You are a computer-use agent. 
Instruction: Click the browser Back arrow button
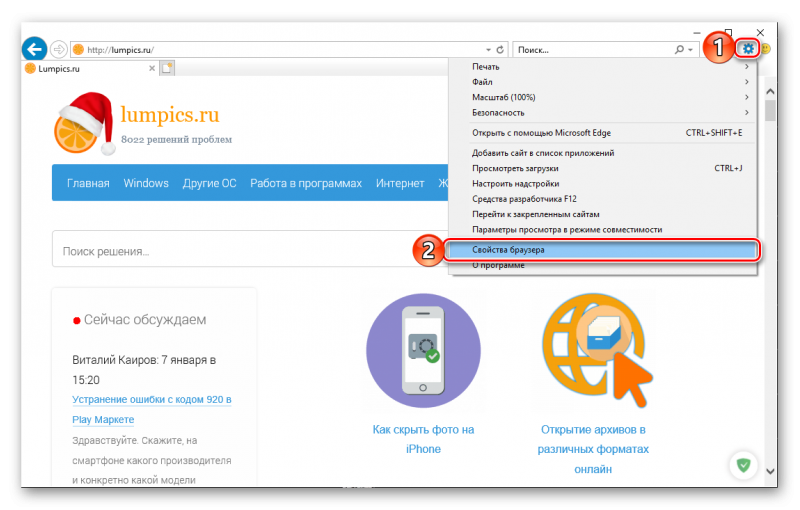[x=35, y=49]
